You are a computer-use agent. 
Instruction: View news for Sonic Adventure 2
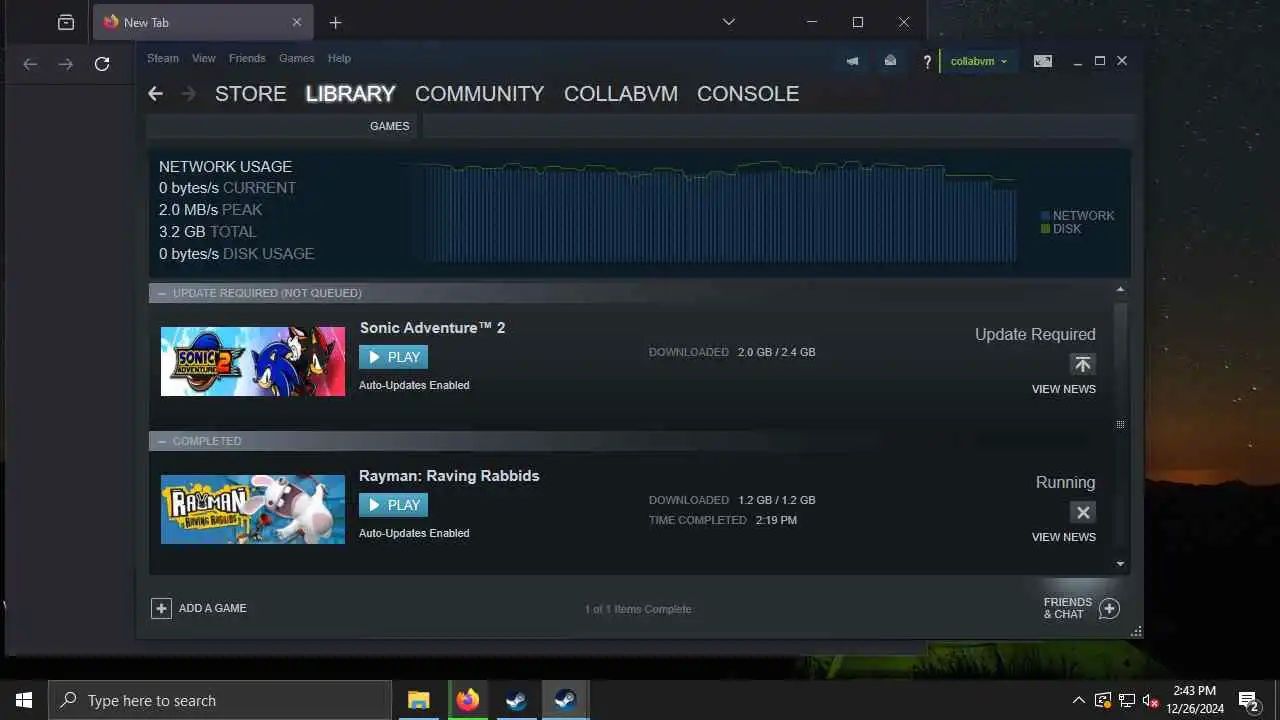point(1064,389)
